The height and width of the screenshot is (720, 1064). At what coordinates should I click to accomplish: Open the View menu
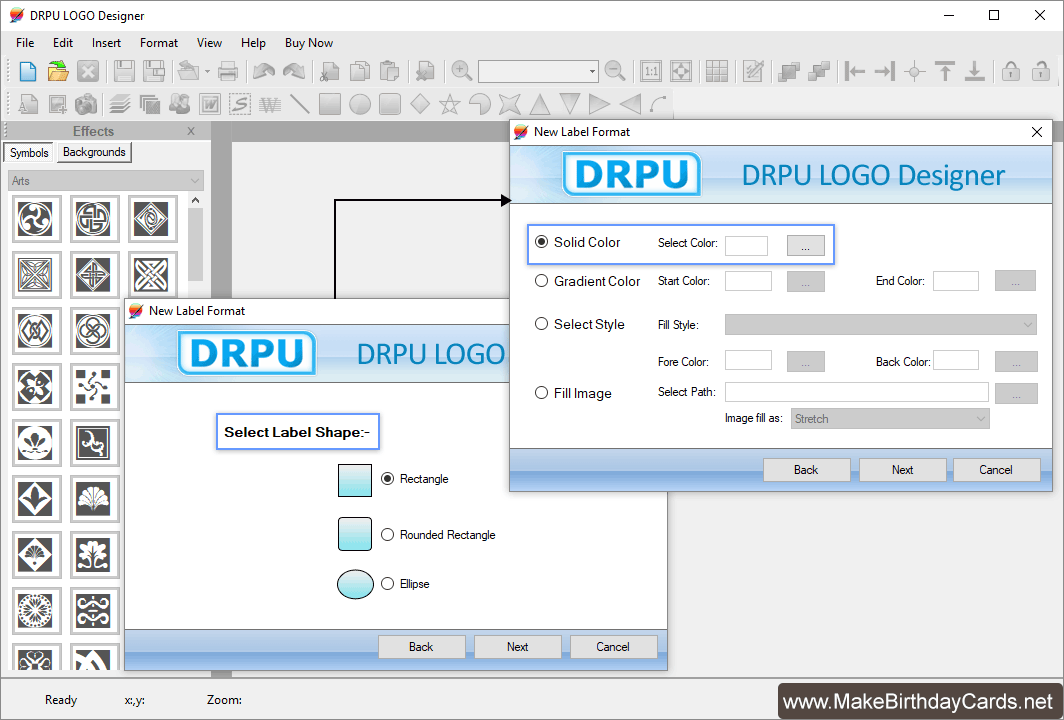tap(210, 43)
